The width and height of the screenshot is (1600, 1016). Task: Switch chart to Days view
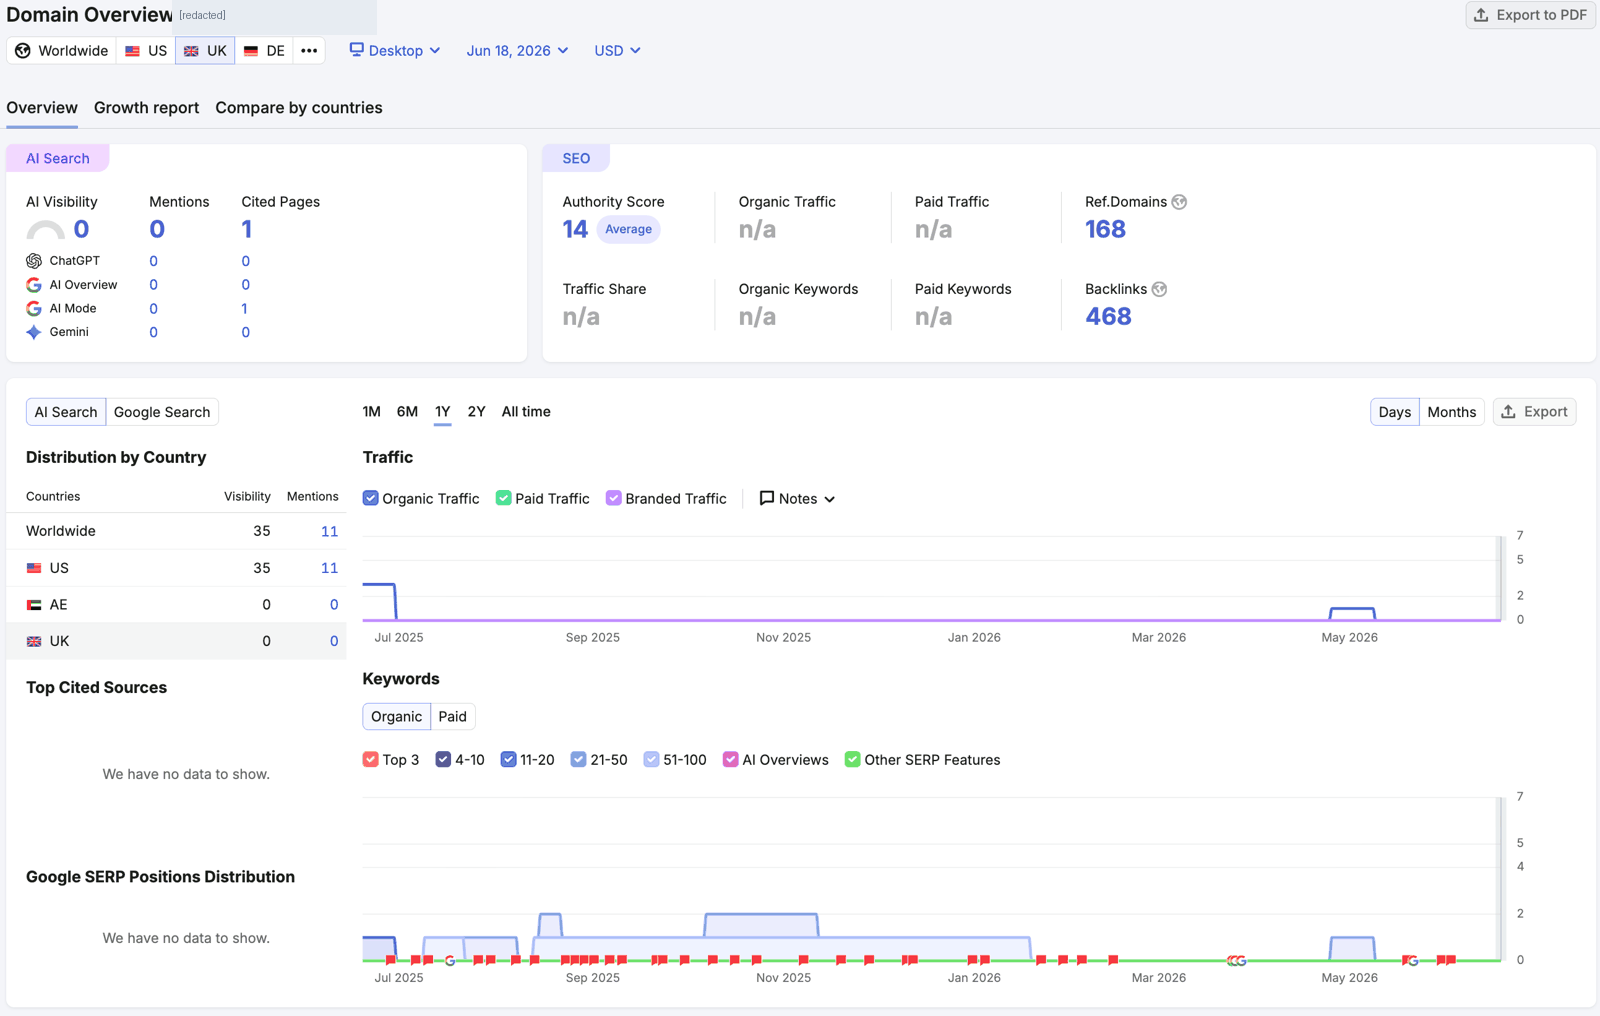tap(1394, 412)
